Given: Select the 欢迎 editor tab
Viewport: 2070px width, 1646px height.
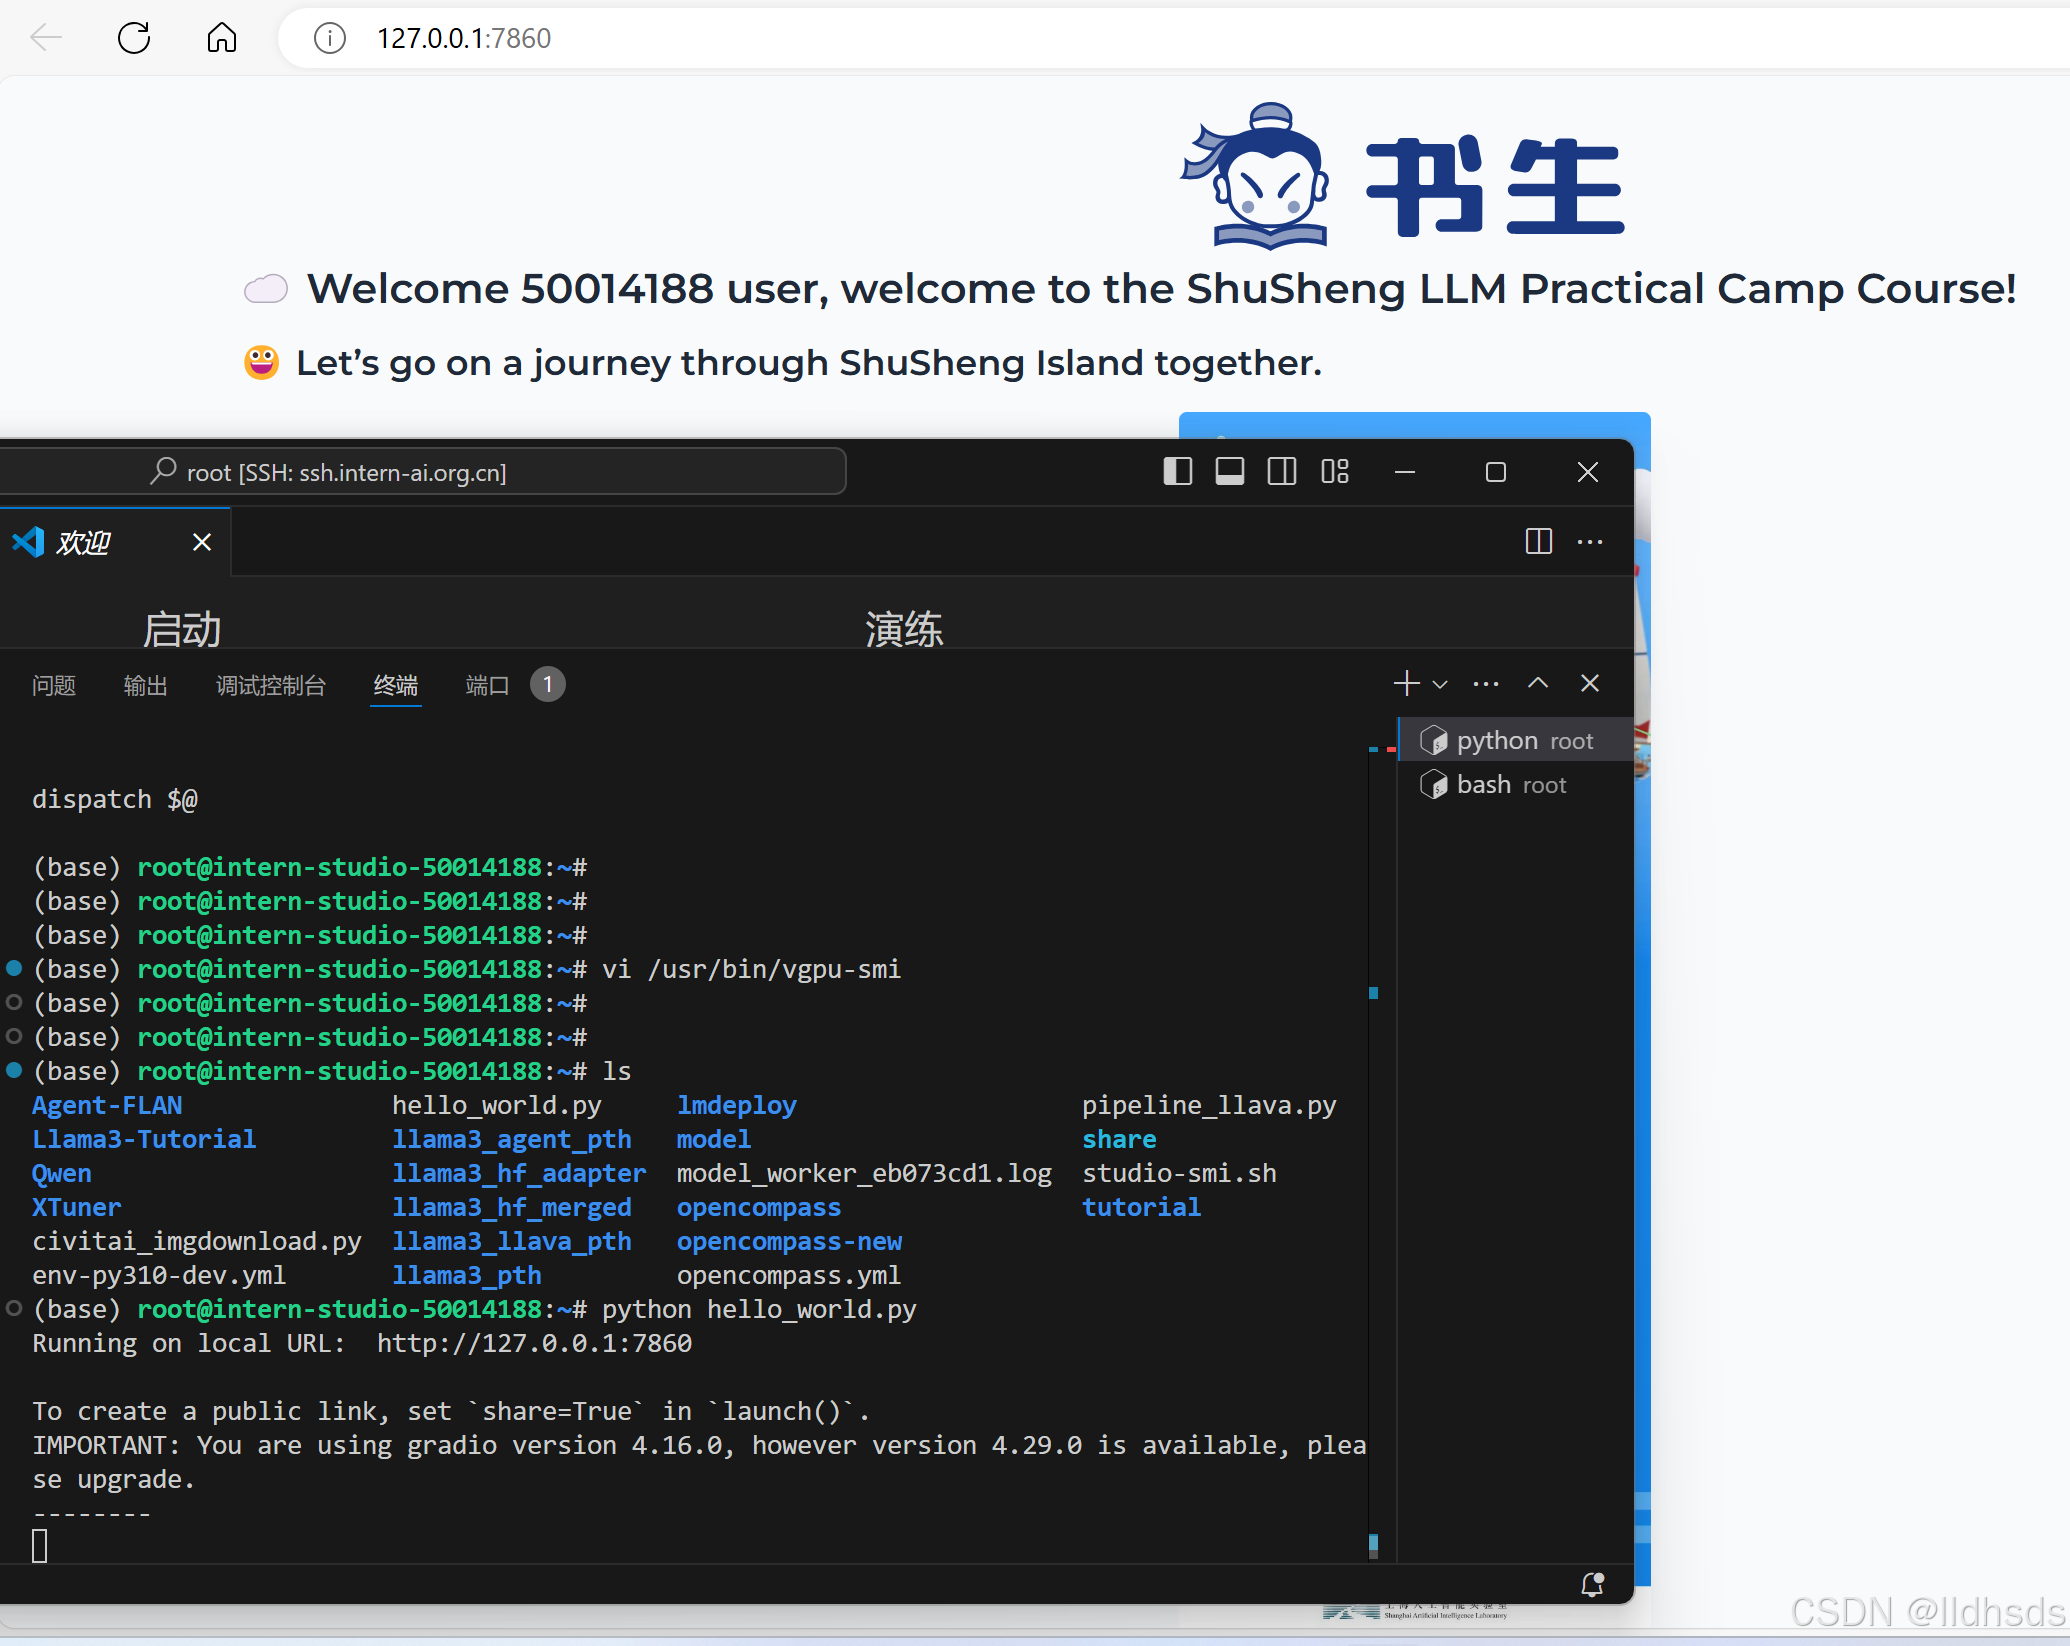Looking at the screenshot, I should pos(114,542).
